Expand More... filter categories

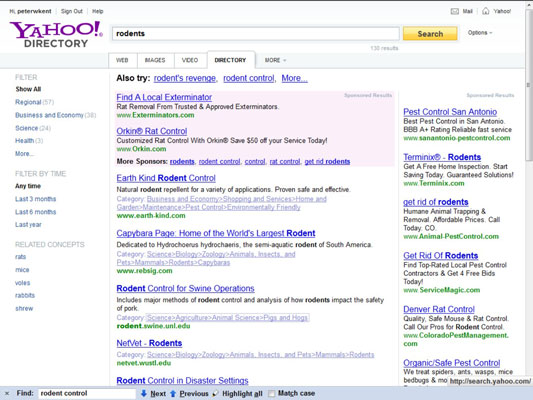(24, 154)
